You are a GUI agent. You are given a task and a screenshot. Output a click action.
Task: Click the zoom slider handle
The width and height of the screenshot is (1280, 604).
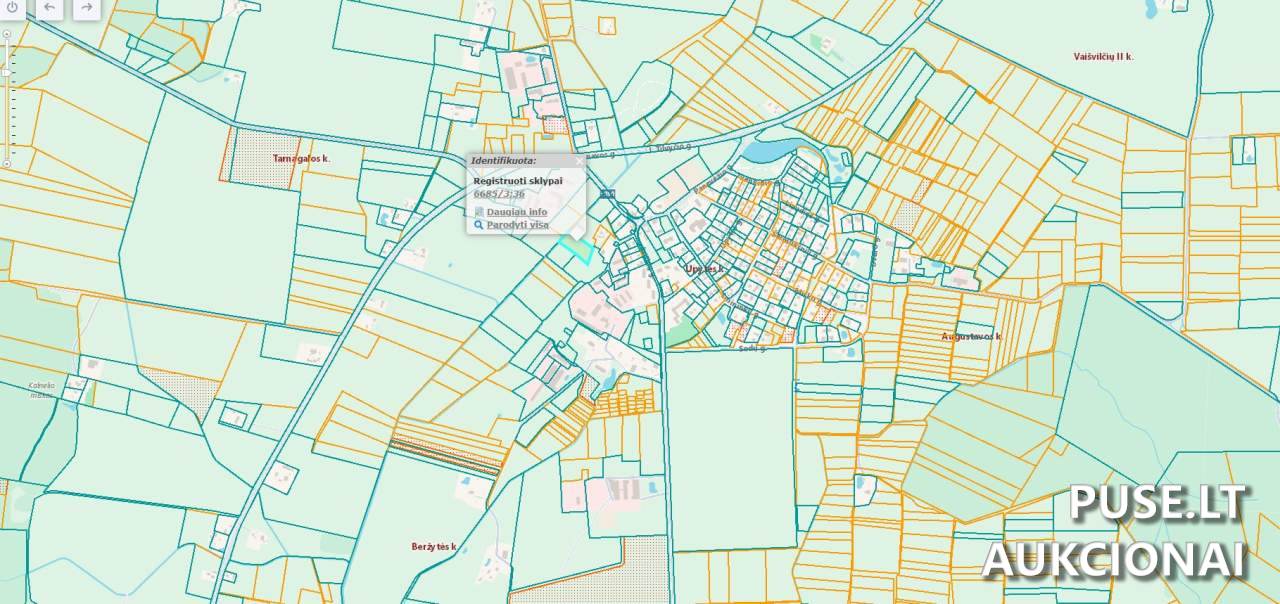click(7, 72)
